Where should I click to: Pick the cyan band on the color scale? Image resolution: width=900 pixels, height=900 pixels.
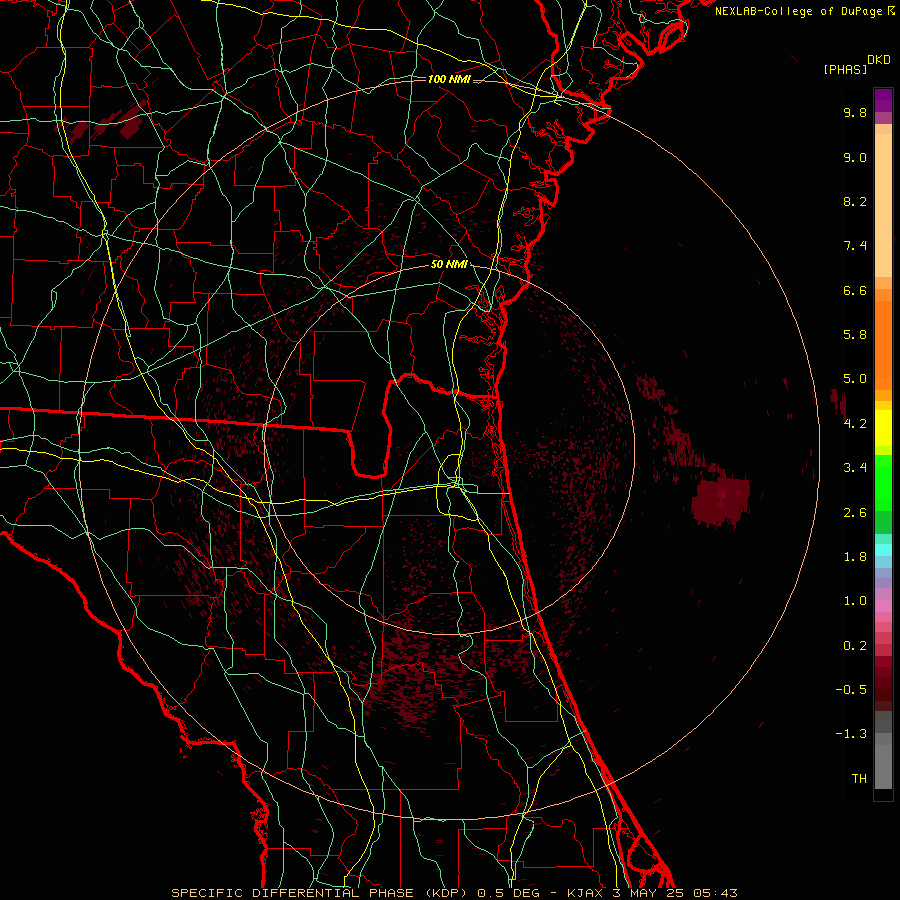click(x=883, y=550)
